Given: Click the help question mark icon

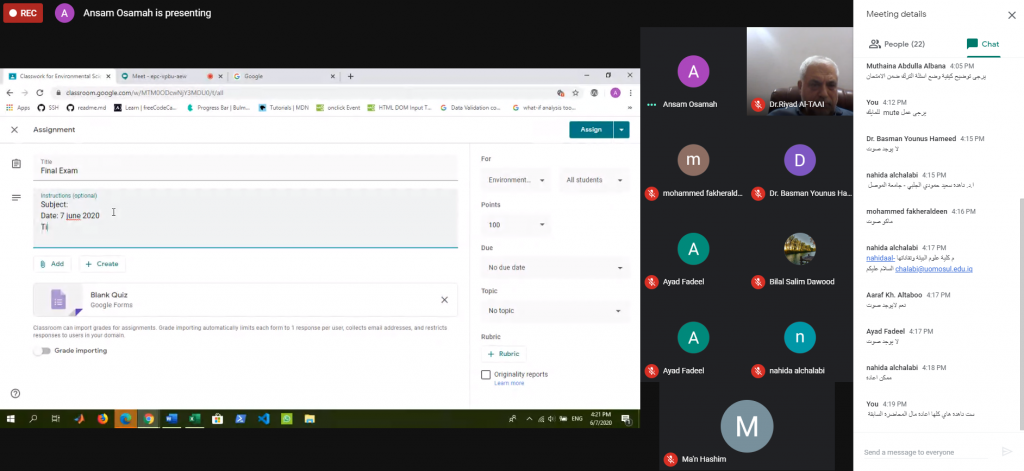Looking at the screenshot, I should click(x=15, y=393).
